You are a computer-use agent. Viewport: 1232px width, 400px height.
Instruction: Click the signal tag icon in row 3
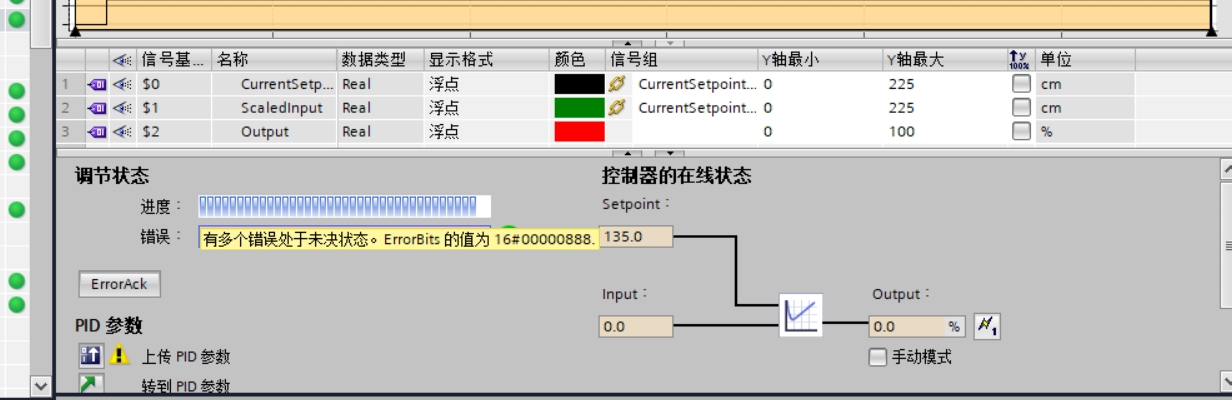coord(97,132)
